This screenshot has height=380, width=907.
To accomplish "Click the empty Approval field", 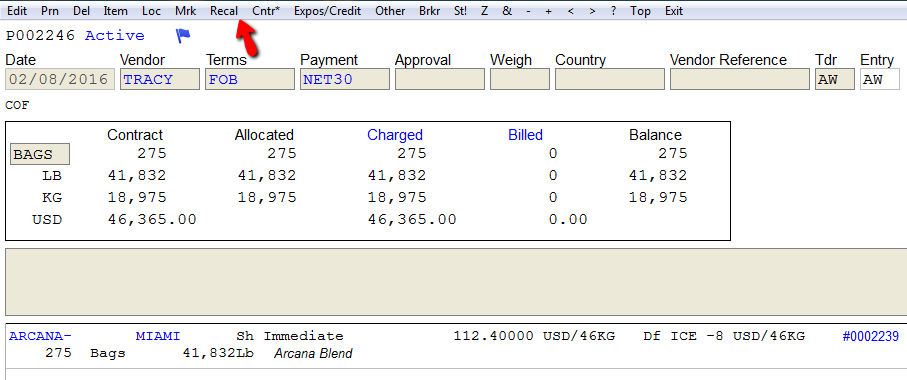I will (440, 79).
